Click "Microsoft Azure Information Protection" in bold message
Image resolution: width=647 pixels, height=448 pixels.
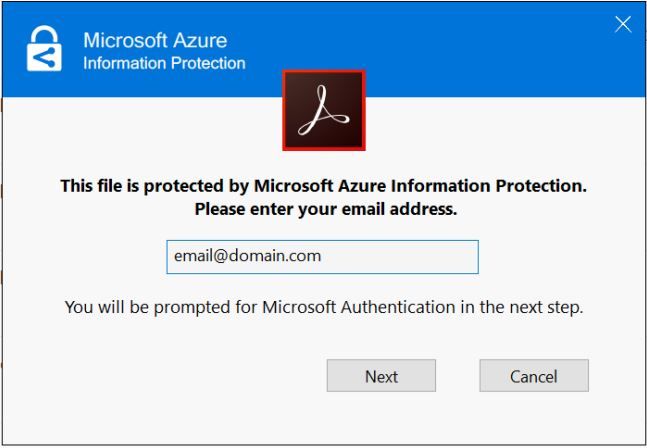click(x=418, y=185)
